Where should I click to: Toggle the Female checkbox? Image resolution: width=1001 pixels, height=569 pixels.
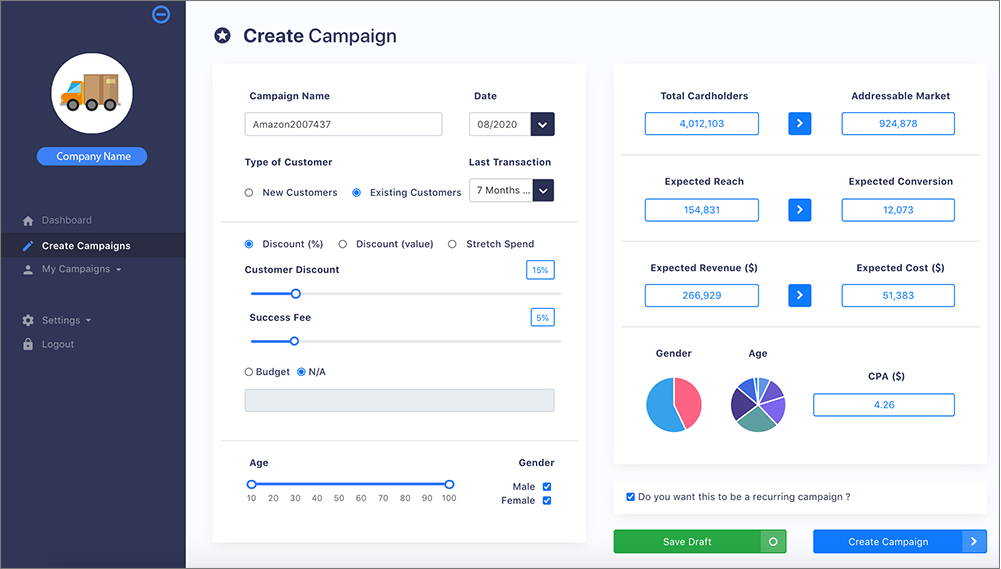tap(547, 501)
